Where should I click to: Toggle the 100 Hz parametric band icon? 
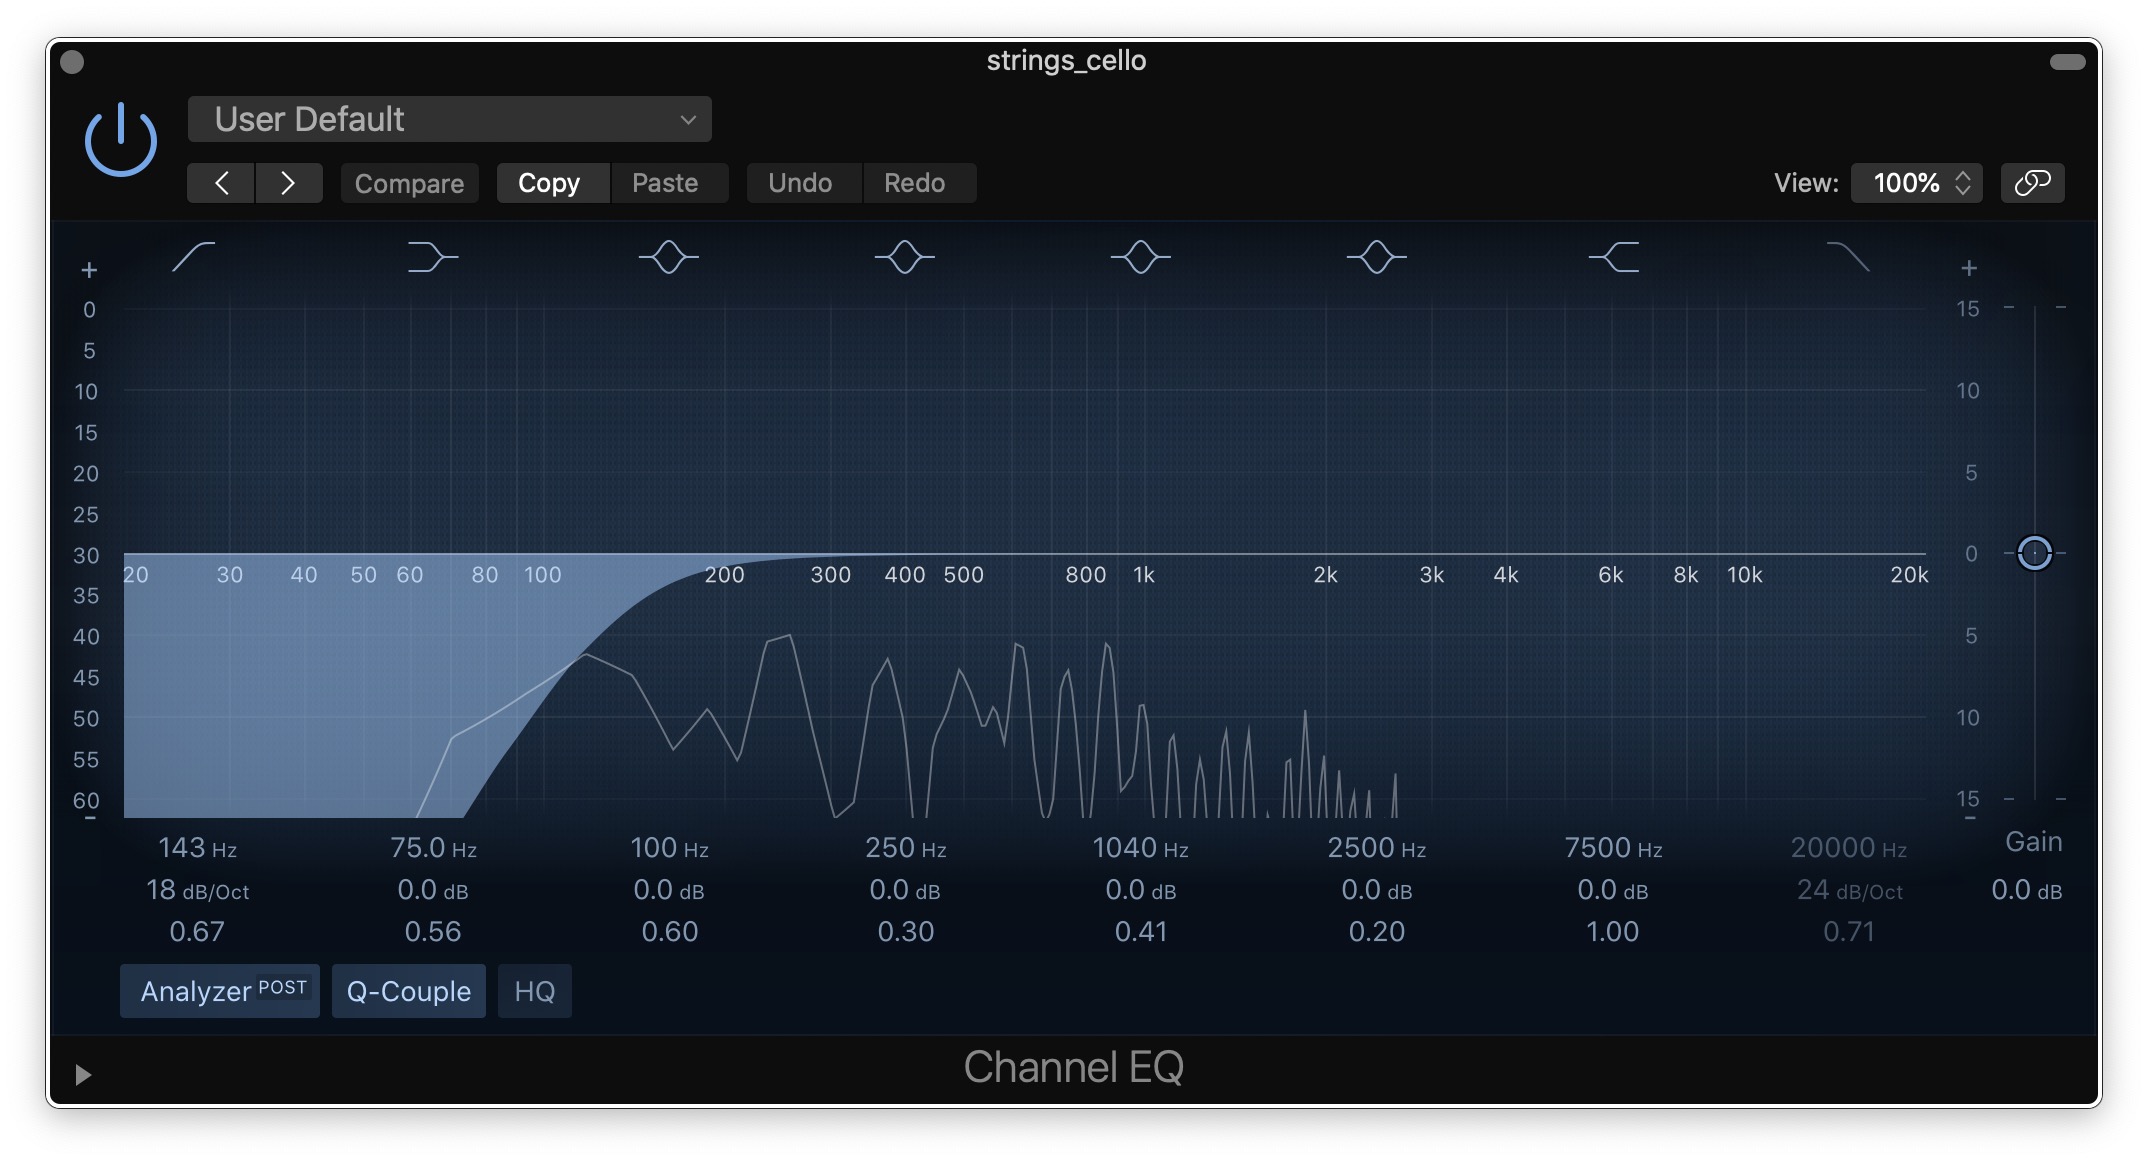click(668, 257)
